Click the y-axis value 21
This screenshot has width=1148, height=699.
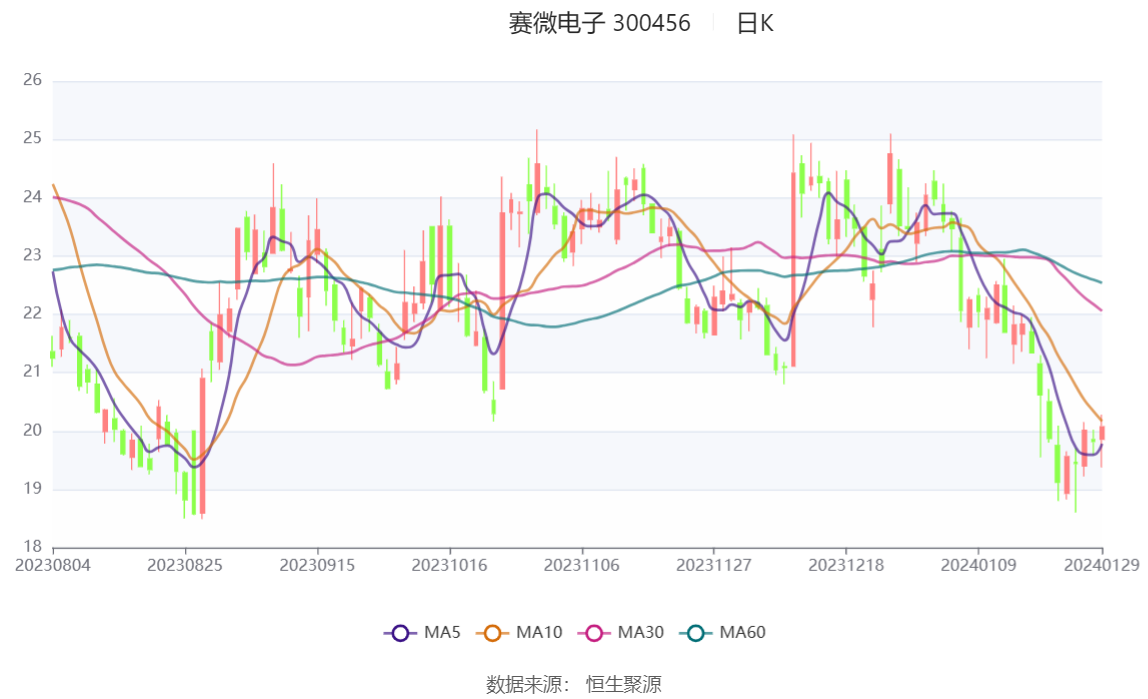(32, 372)
